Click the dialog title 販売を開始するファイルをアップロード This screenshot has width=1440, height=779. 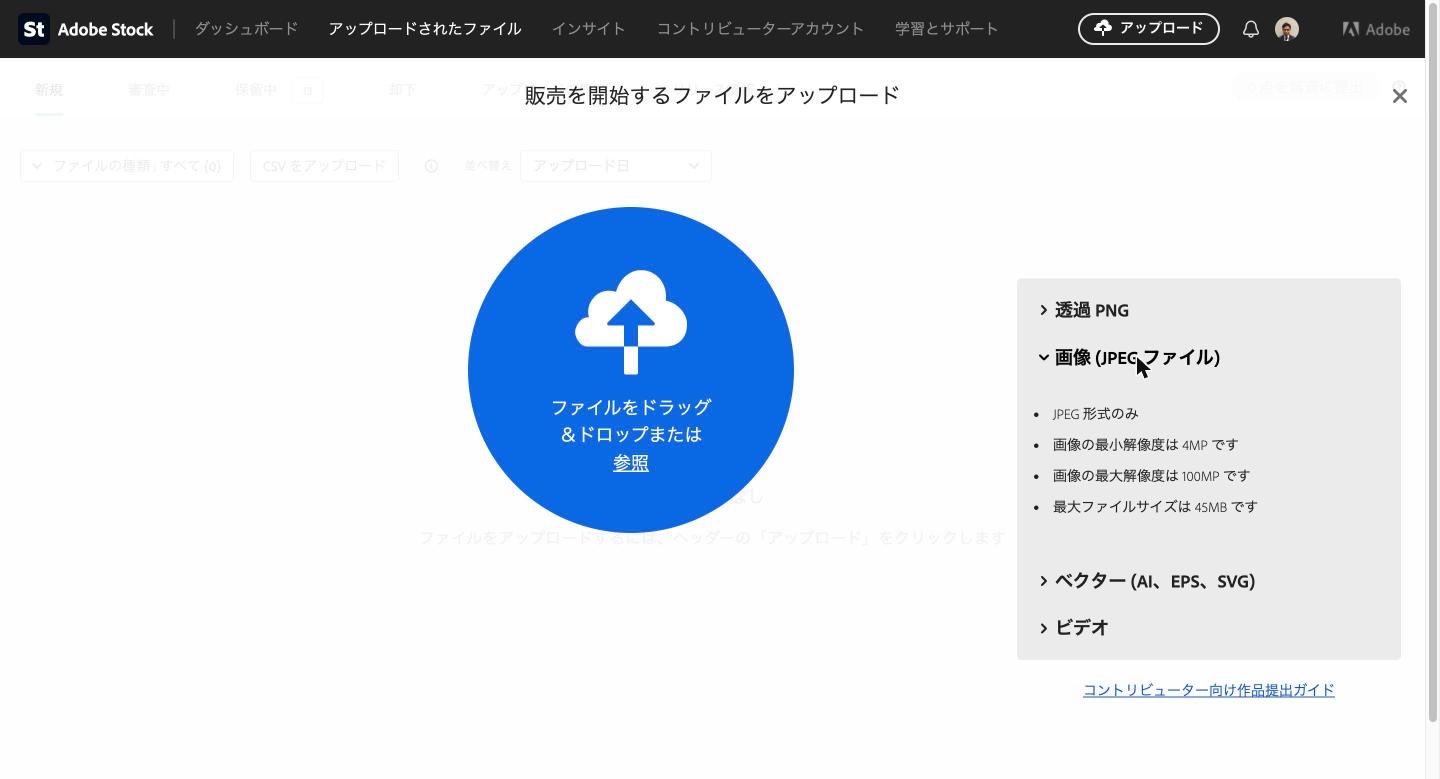712,95
